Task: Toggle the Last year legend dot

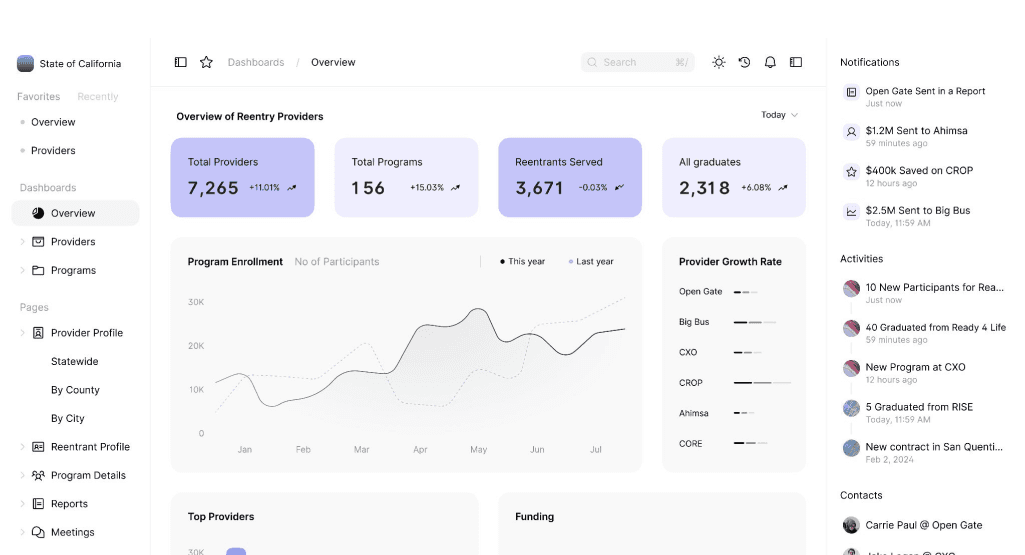Action: [571, 261]
